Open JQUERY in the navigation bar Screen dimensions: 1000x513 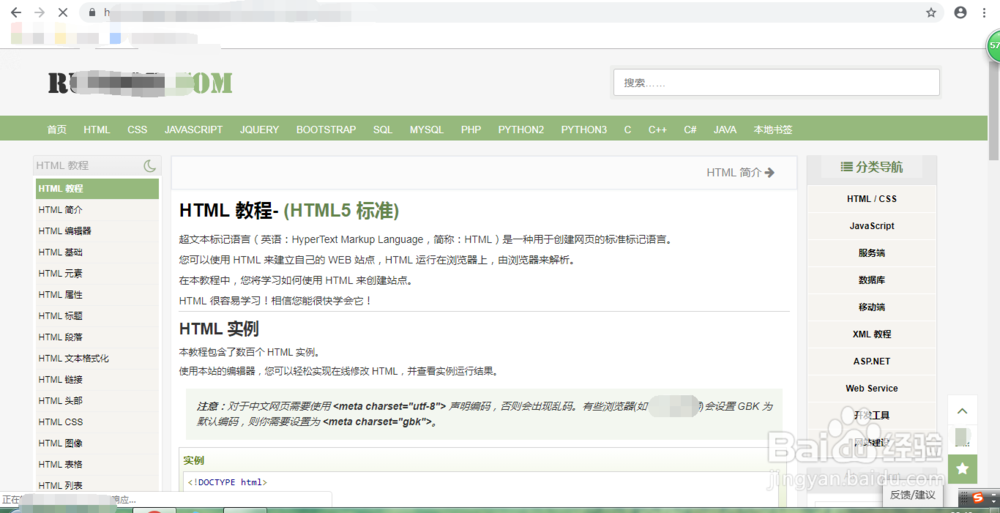260,130
